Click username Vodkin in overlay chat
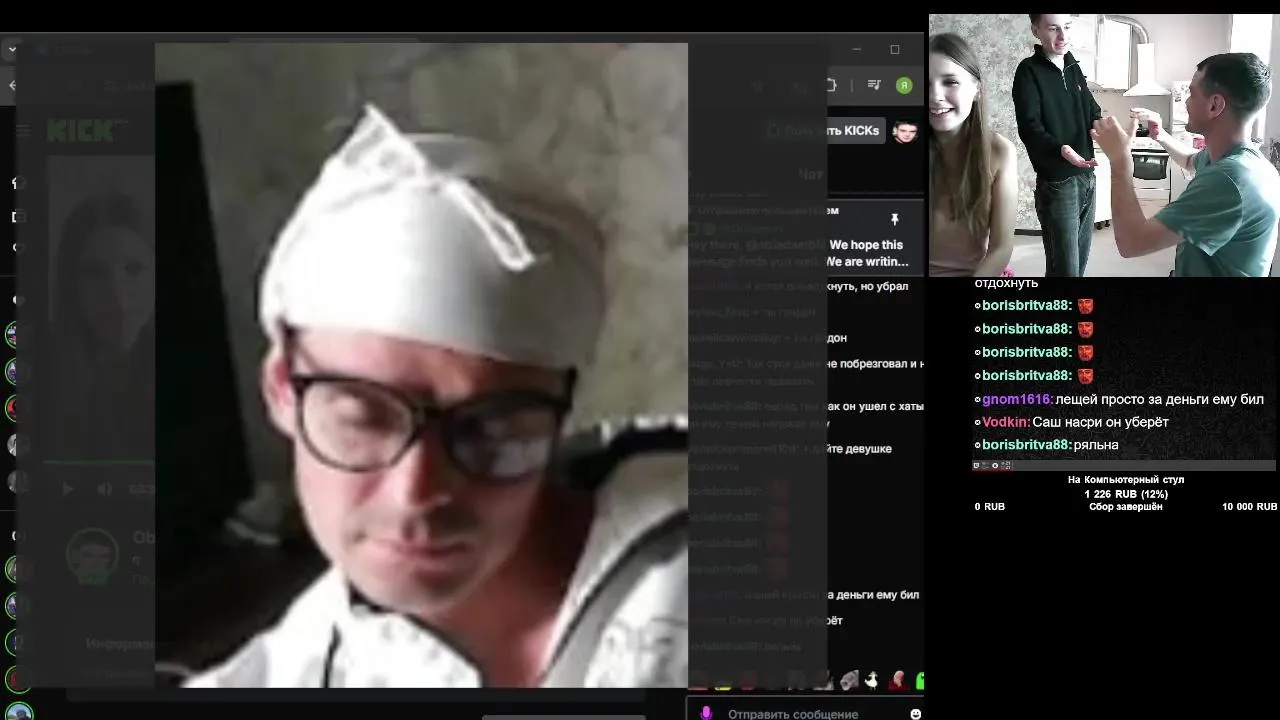 [1005, 422]
